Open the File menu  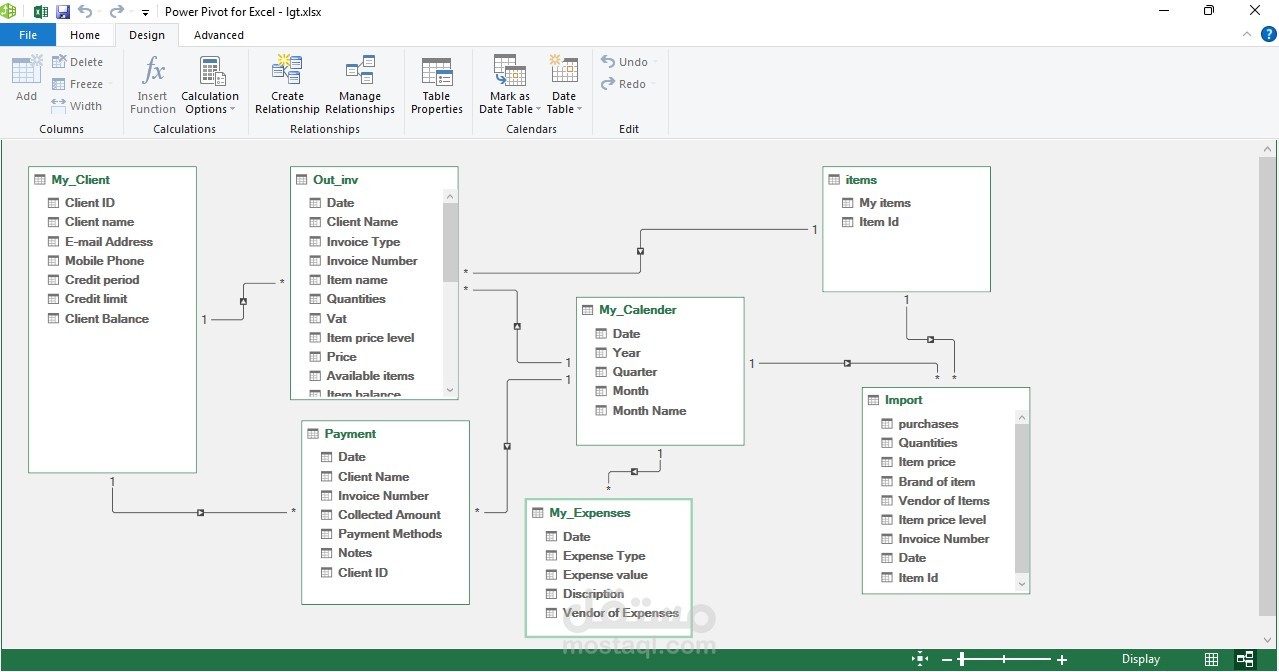[x=27, y=34]
